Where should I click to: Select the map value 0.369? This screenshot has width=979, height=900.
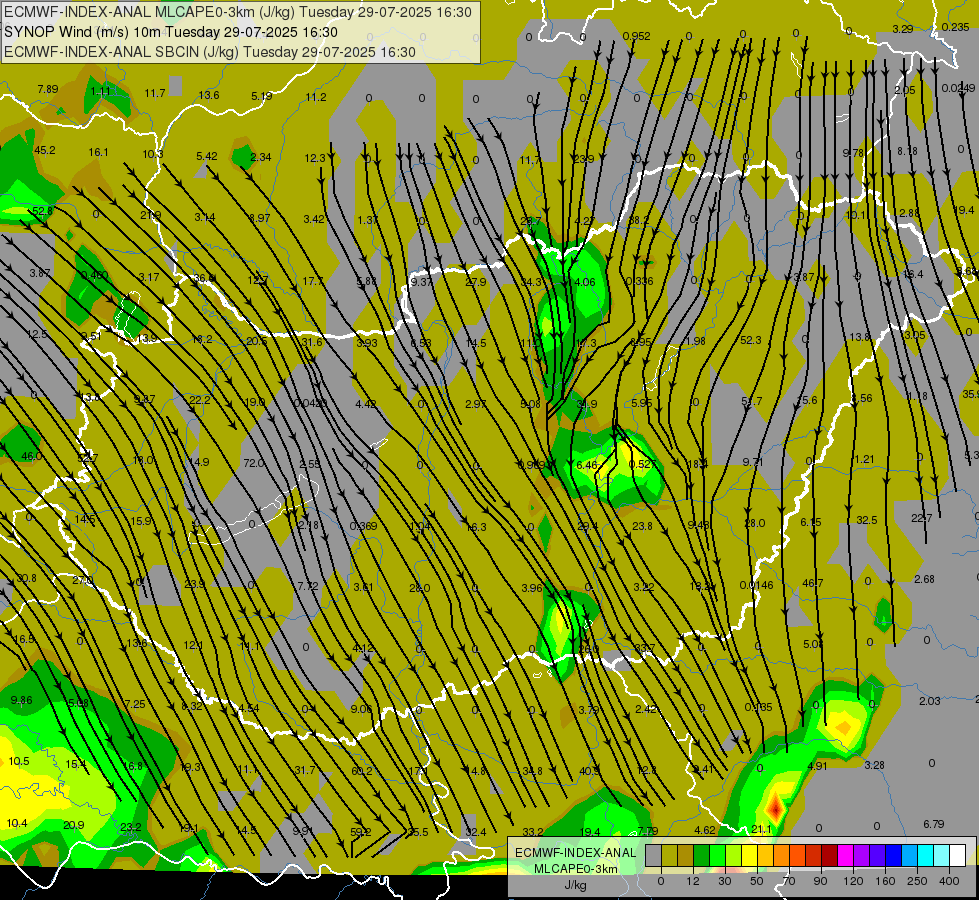pos(363,526)
